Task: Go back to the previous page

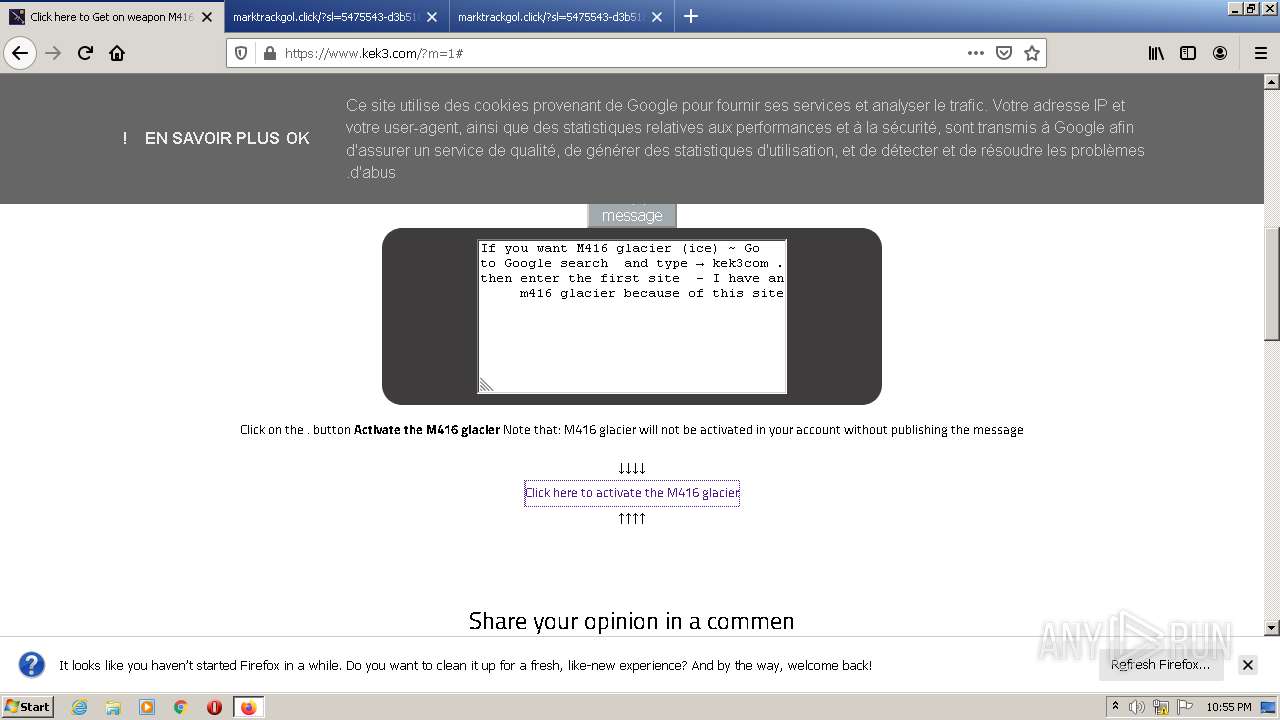Action: pyautogui.click(x=20, y=53)
